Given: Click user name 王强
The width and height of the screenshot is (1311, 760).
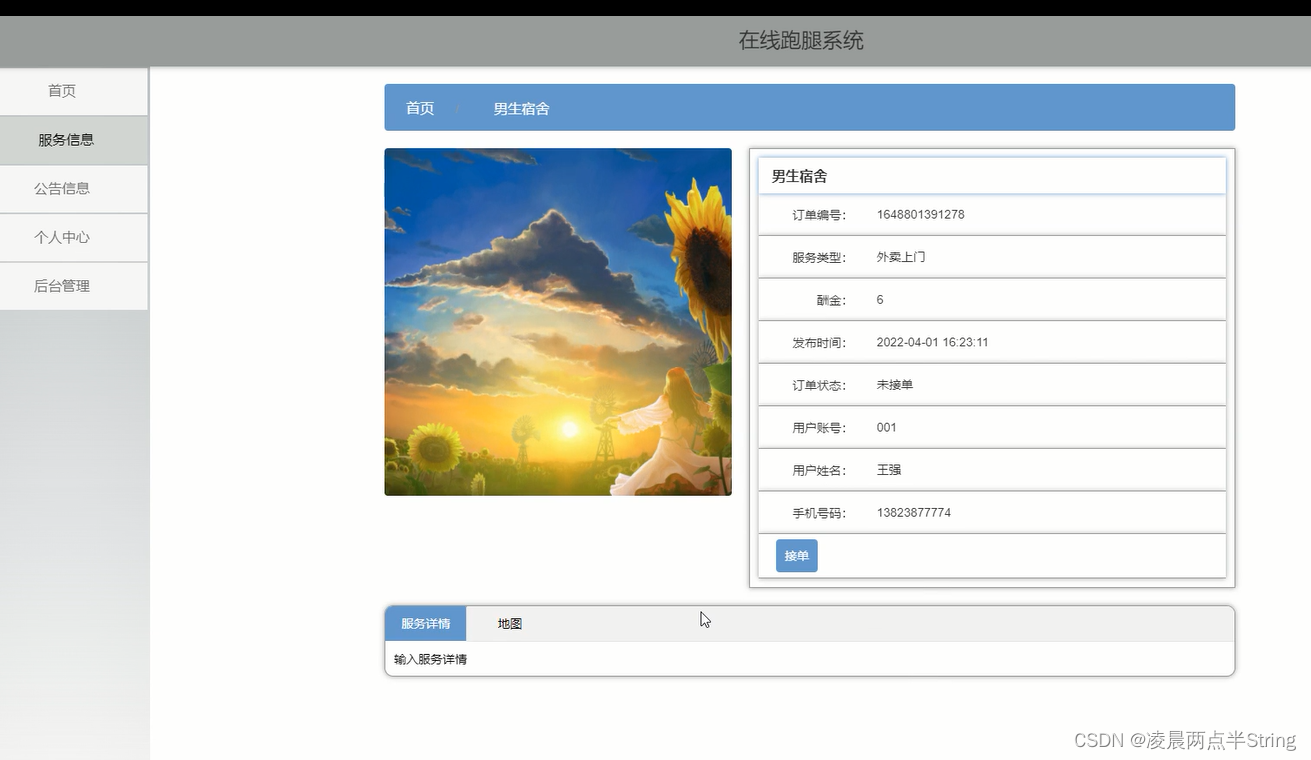Looking at the screenshot, I should pos(889,470).
